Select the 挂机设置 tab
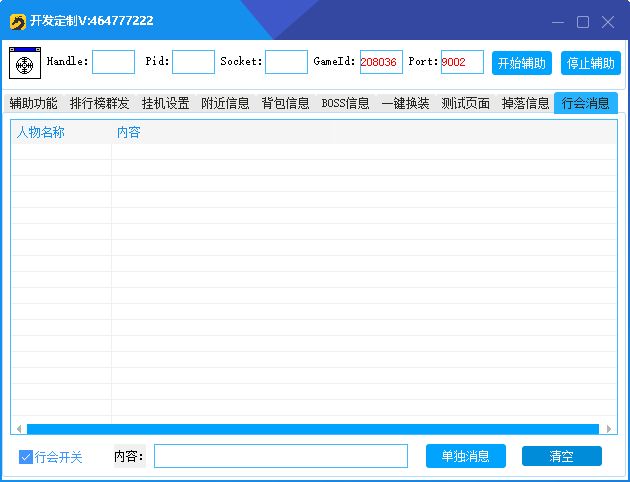 [x=165, y=103]
